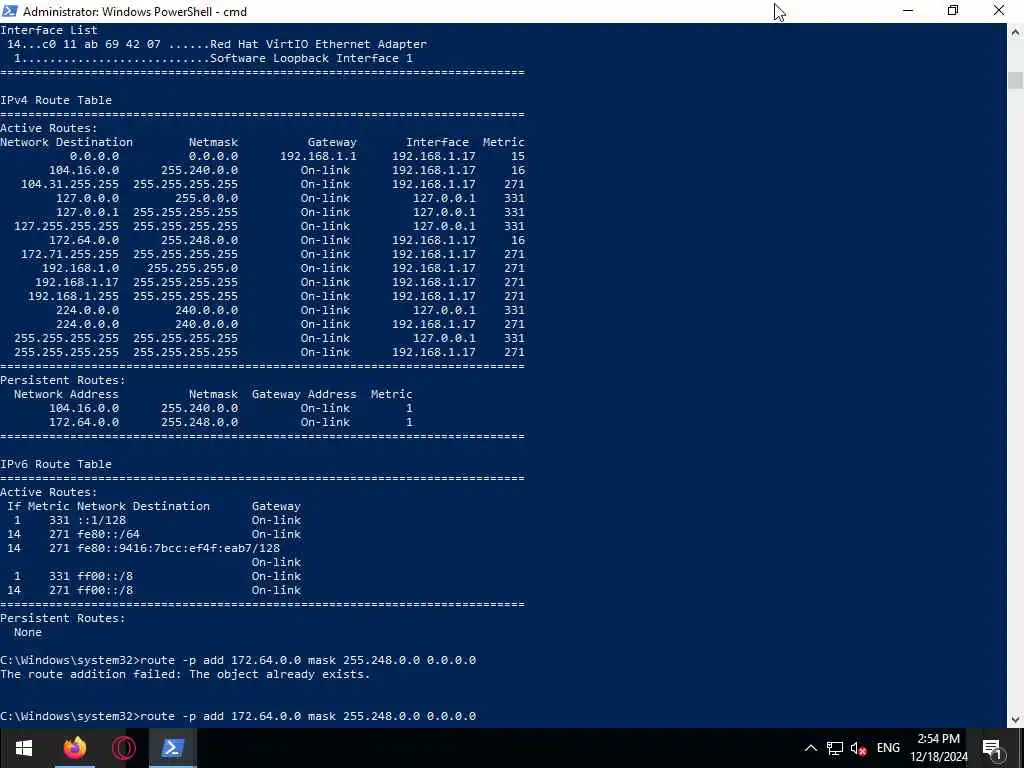Open the Action Center notifications icon
Viewport: 1024px width, 768px height.
[x=992, y=748]
